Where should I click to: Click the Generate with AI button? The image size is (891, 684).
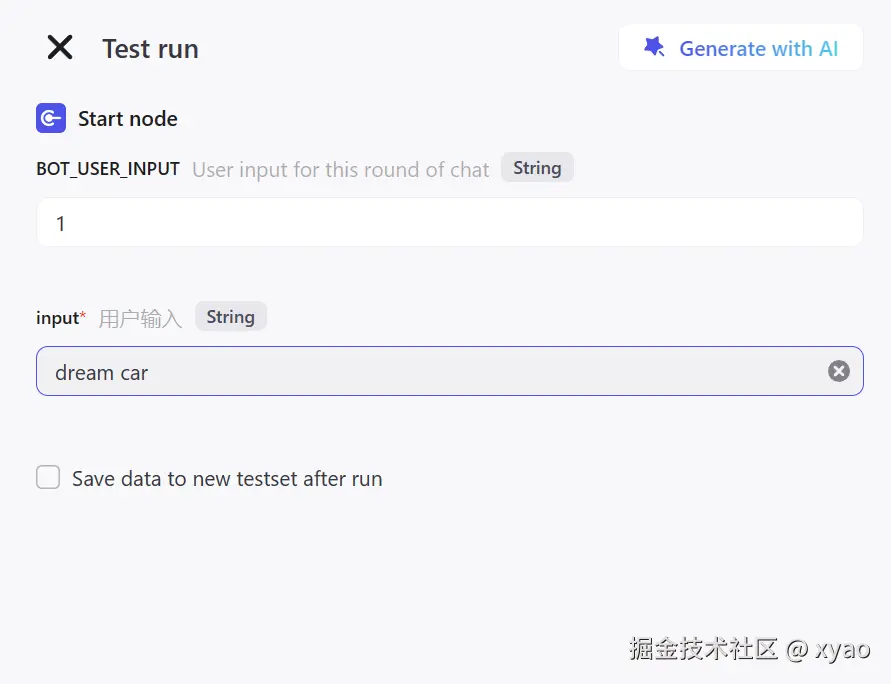[740, 46]
